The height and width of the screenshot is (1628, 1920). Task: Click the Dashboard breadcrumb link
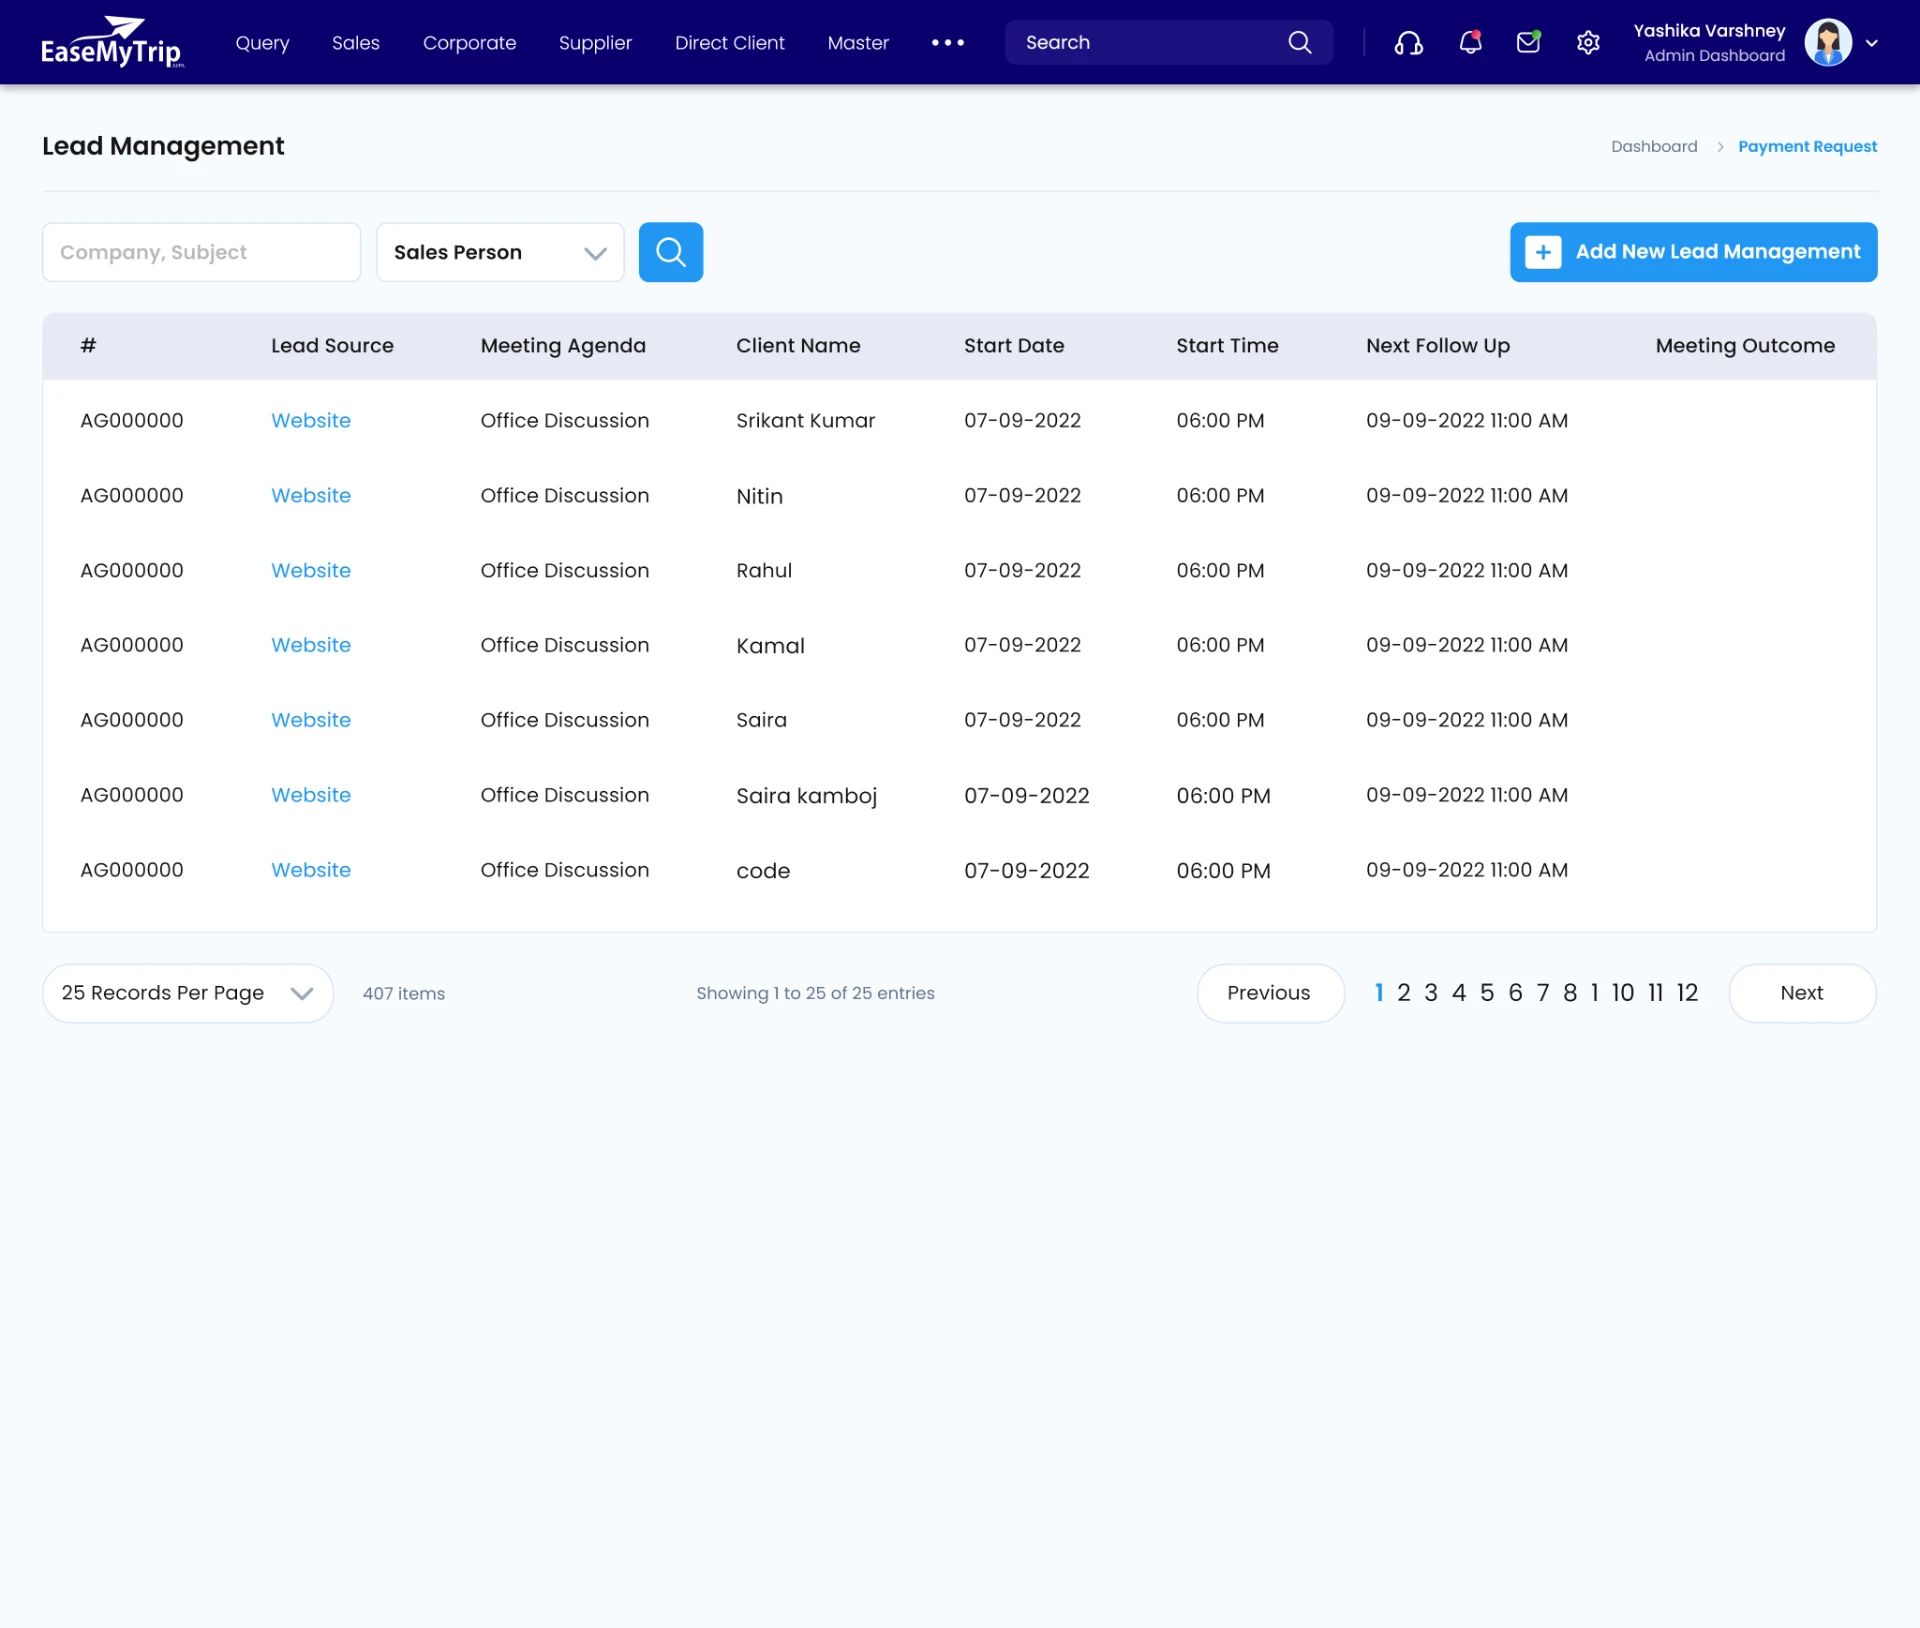click(1654, 146)
